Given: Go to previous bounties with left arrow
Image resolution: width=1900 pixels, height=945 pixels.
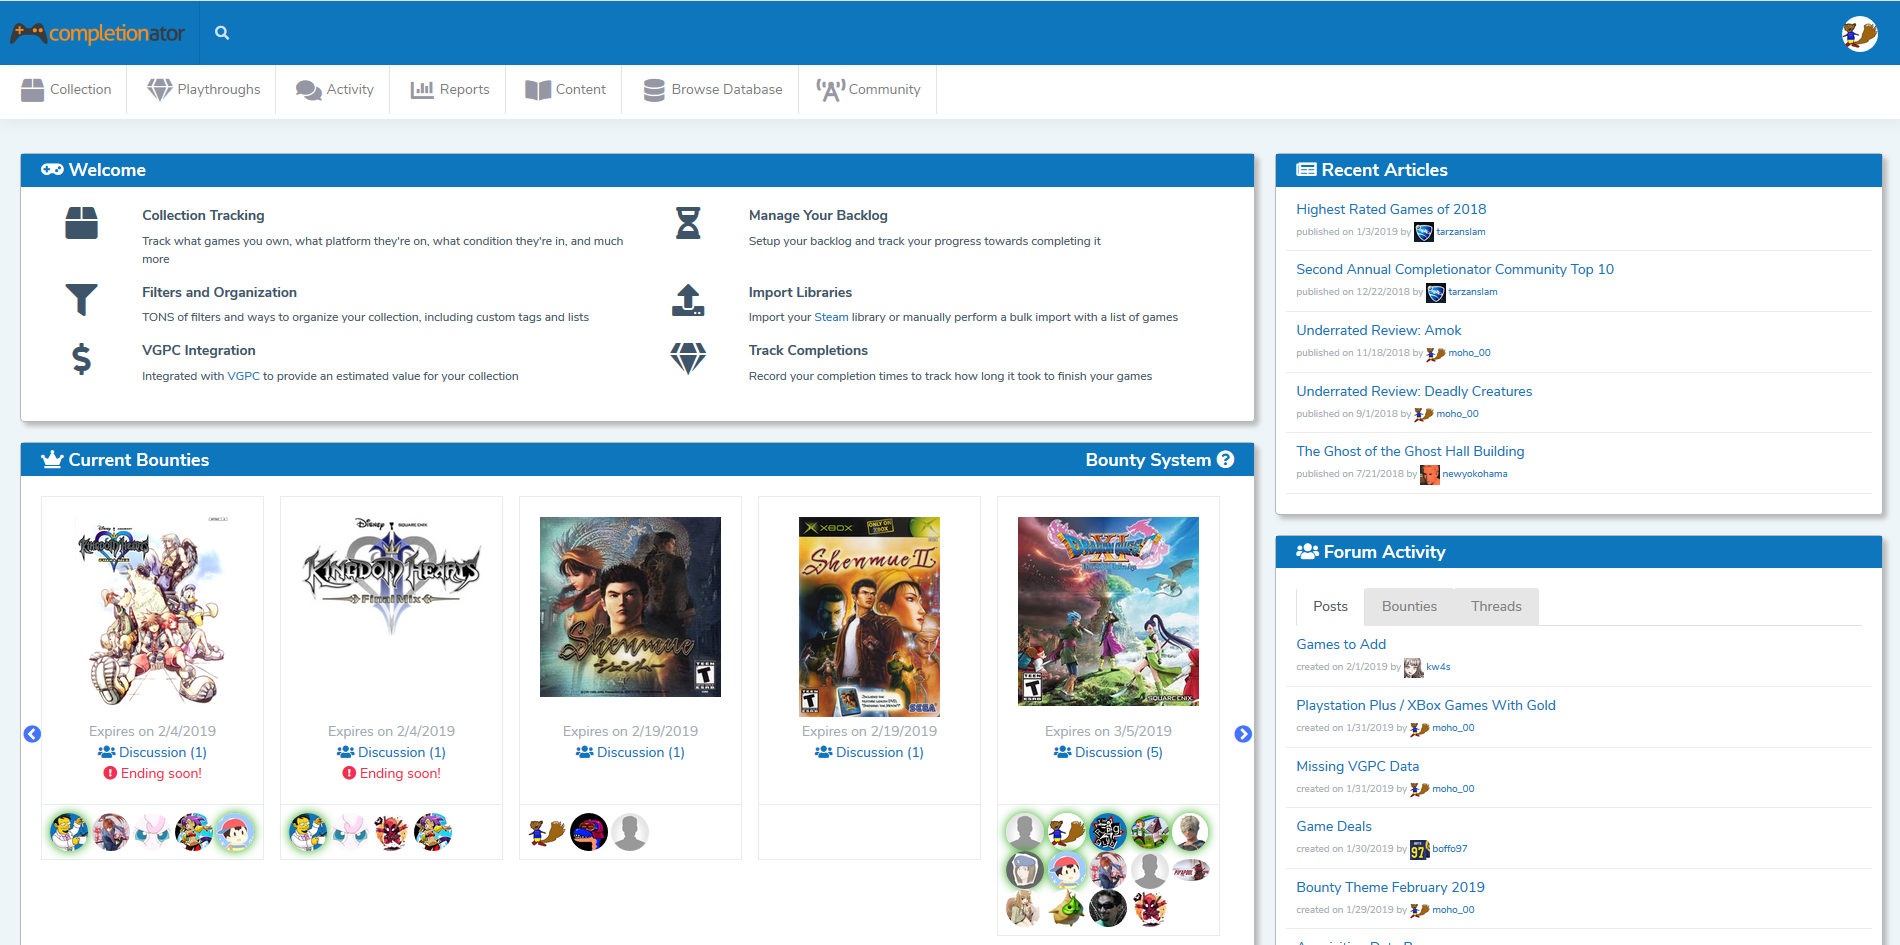Looking at the screenshot, I should (32, 734).
